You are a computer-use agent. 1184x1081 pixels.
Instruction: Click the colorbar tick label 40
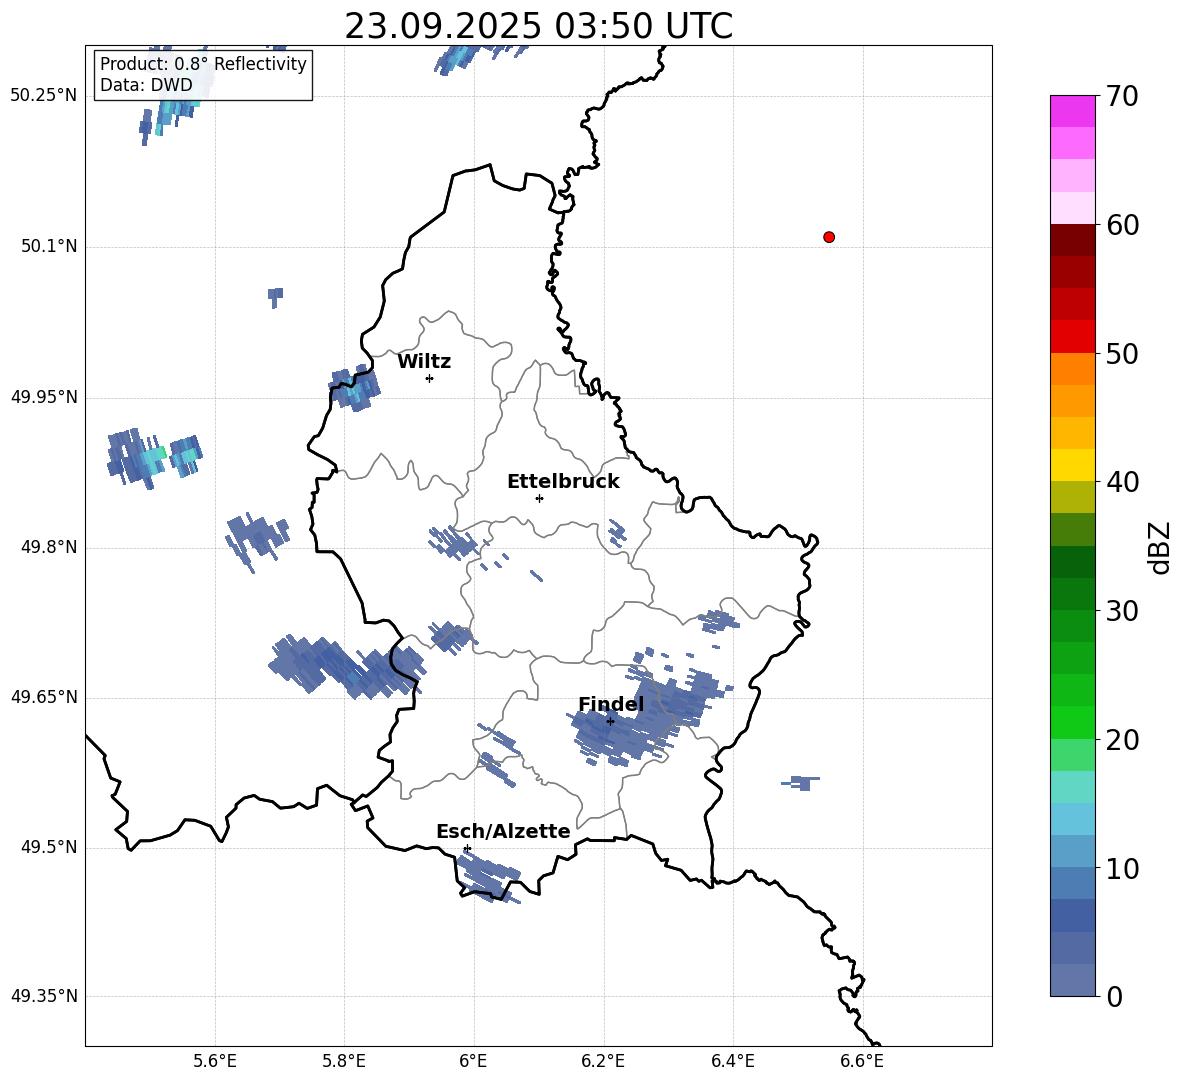pos(1122,482)
